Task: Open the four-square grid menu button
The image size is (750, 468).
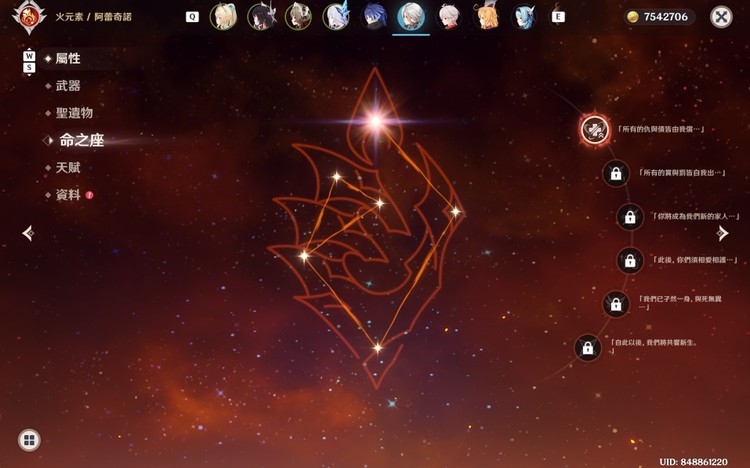Action: point(29,440)
